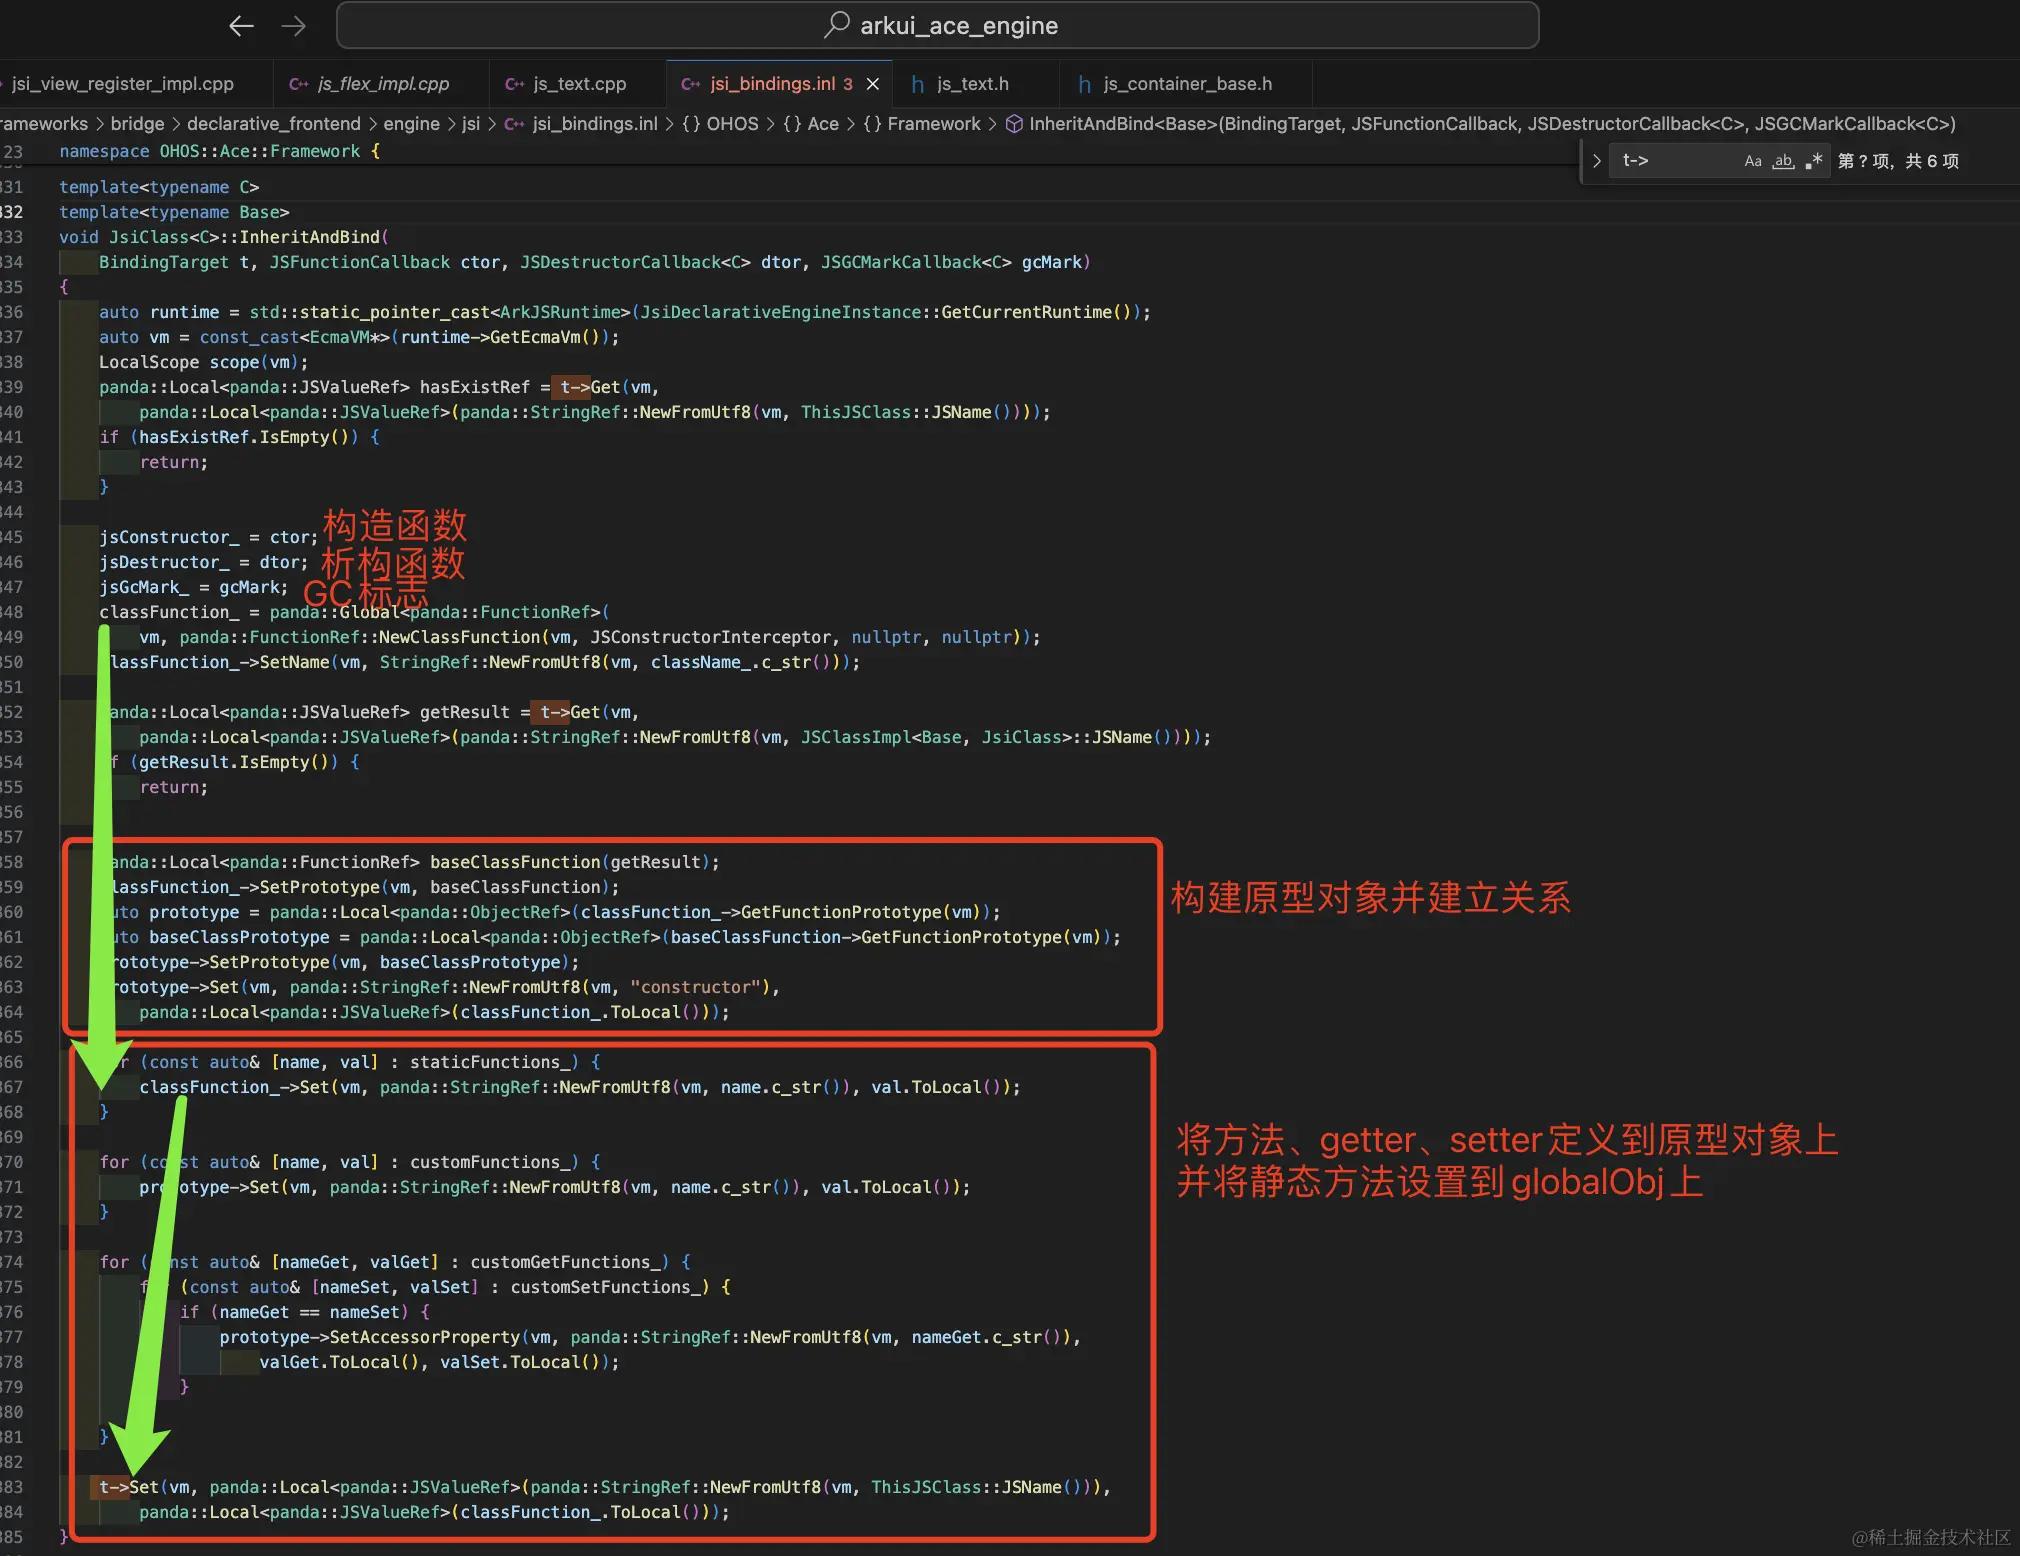2020x1556 pixels.
Task: Click 'if (getResult.IsEmpty())' condition
Action: click(234, 762)
